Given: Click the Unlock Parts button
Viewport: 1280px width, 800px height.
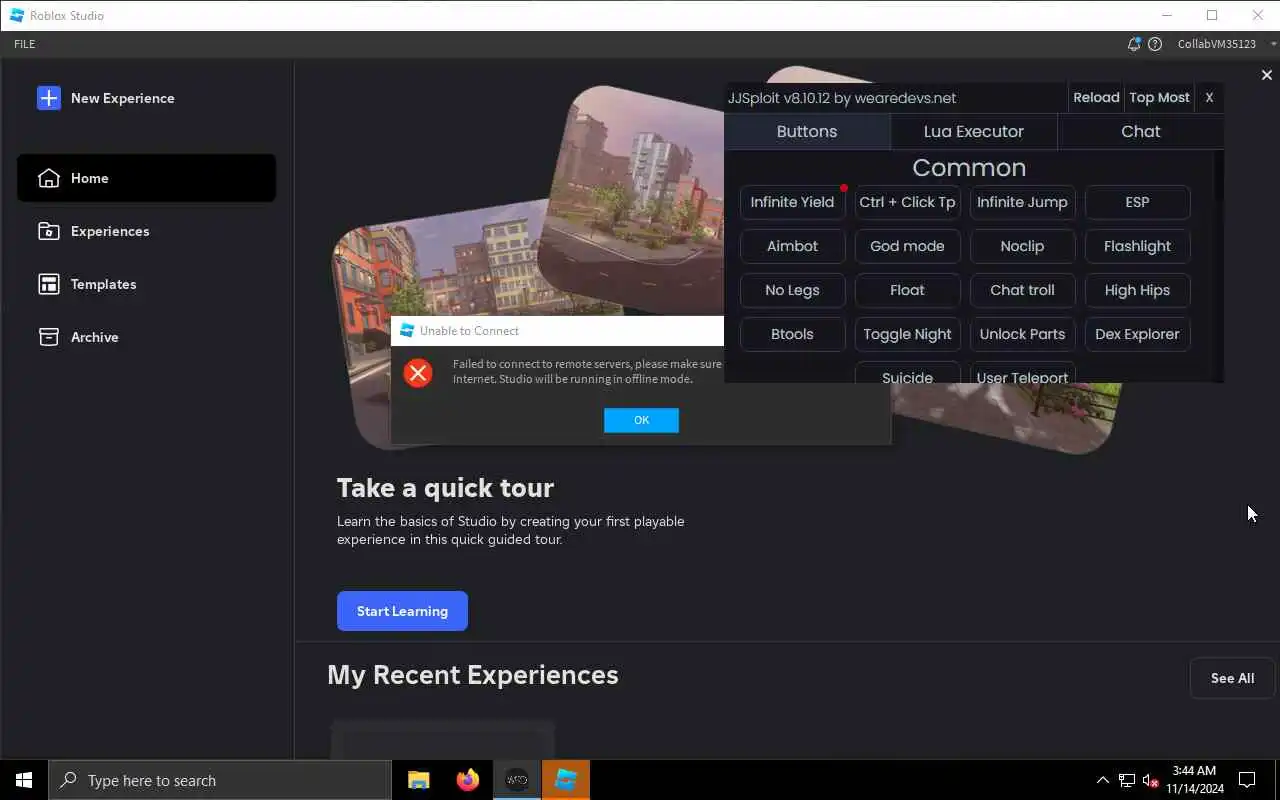Looking at the screenshot, I should point(1022,334).
